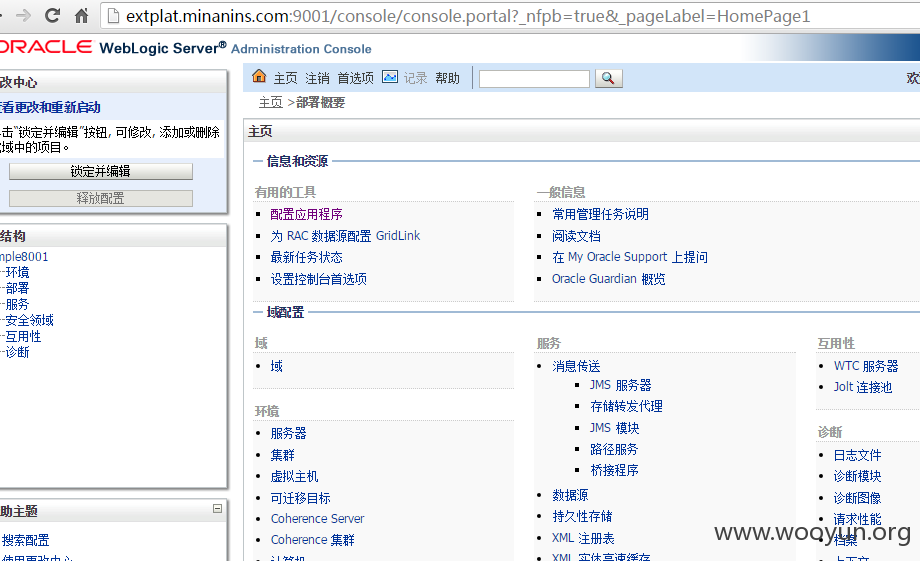The width and height of the screenshot is (920, 561).
Task: Expand 服务 in domain structure tree
Action: (x=17, y=304)
